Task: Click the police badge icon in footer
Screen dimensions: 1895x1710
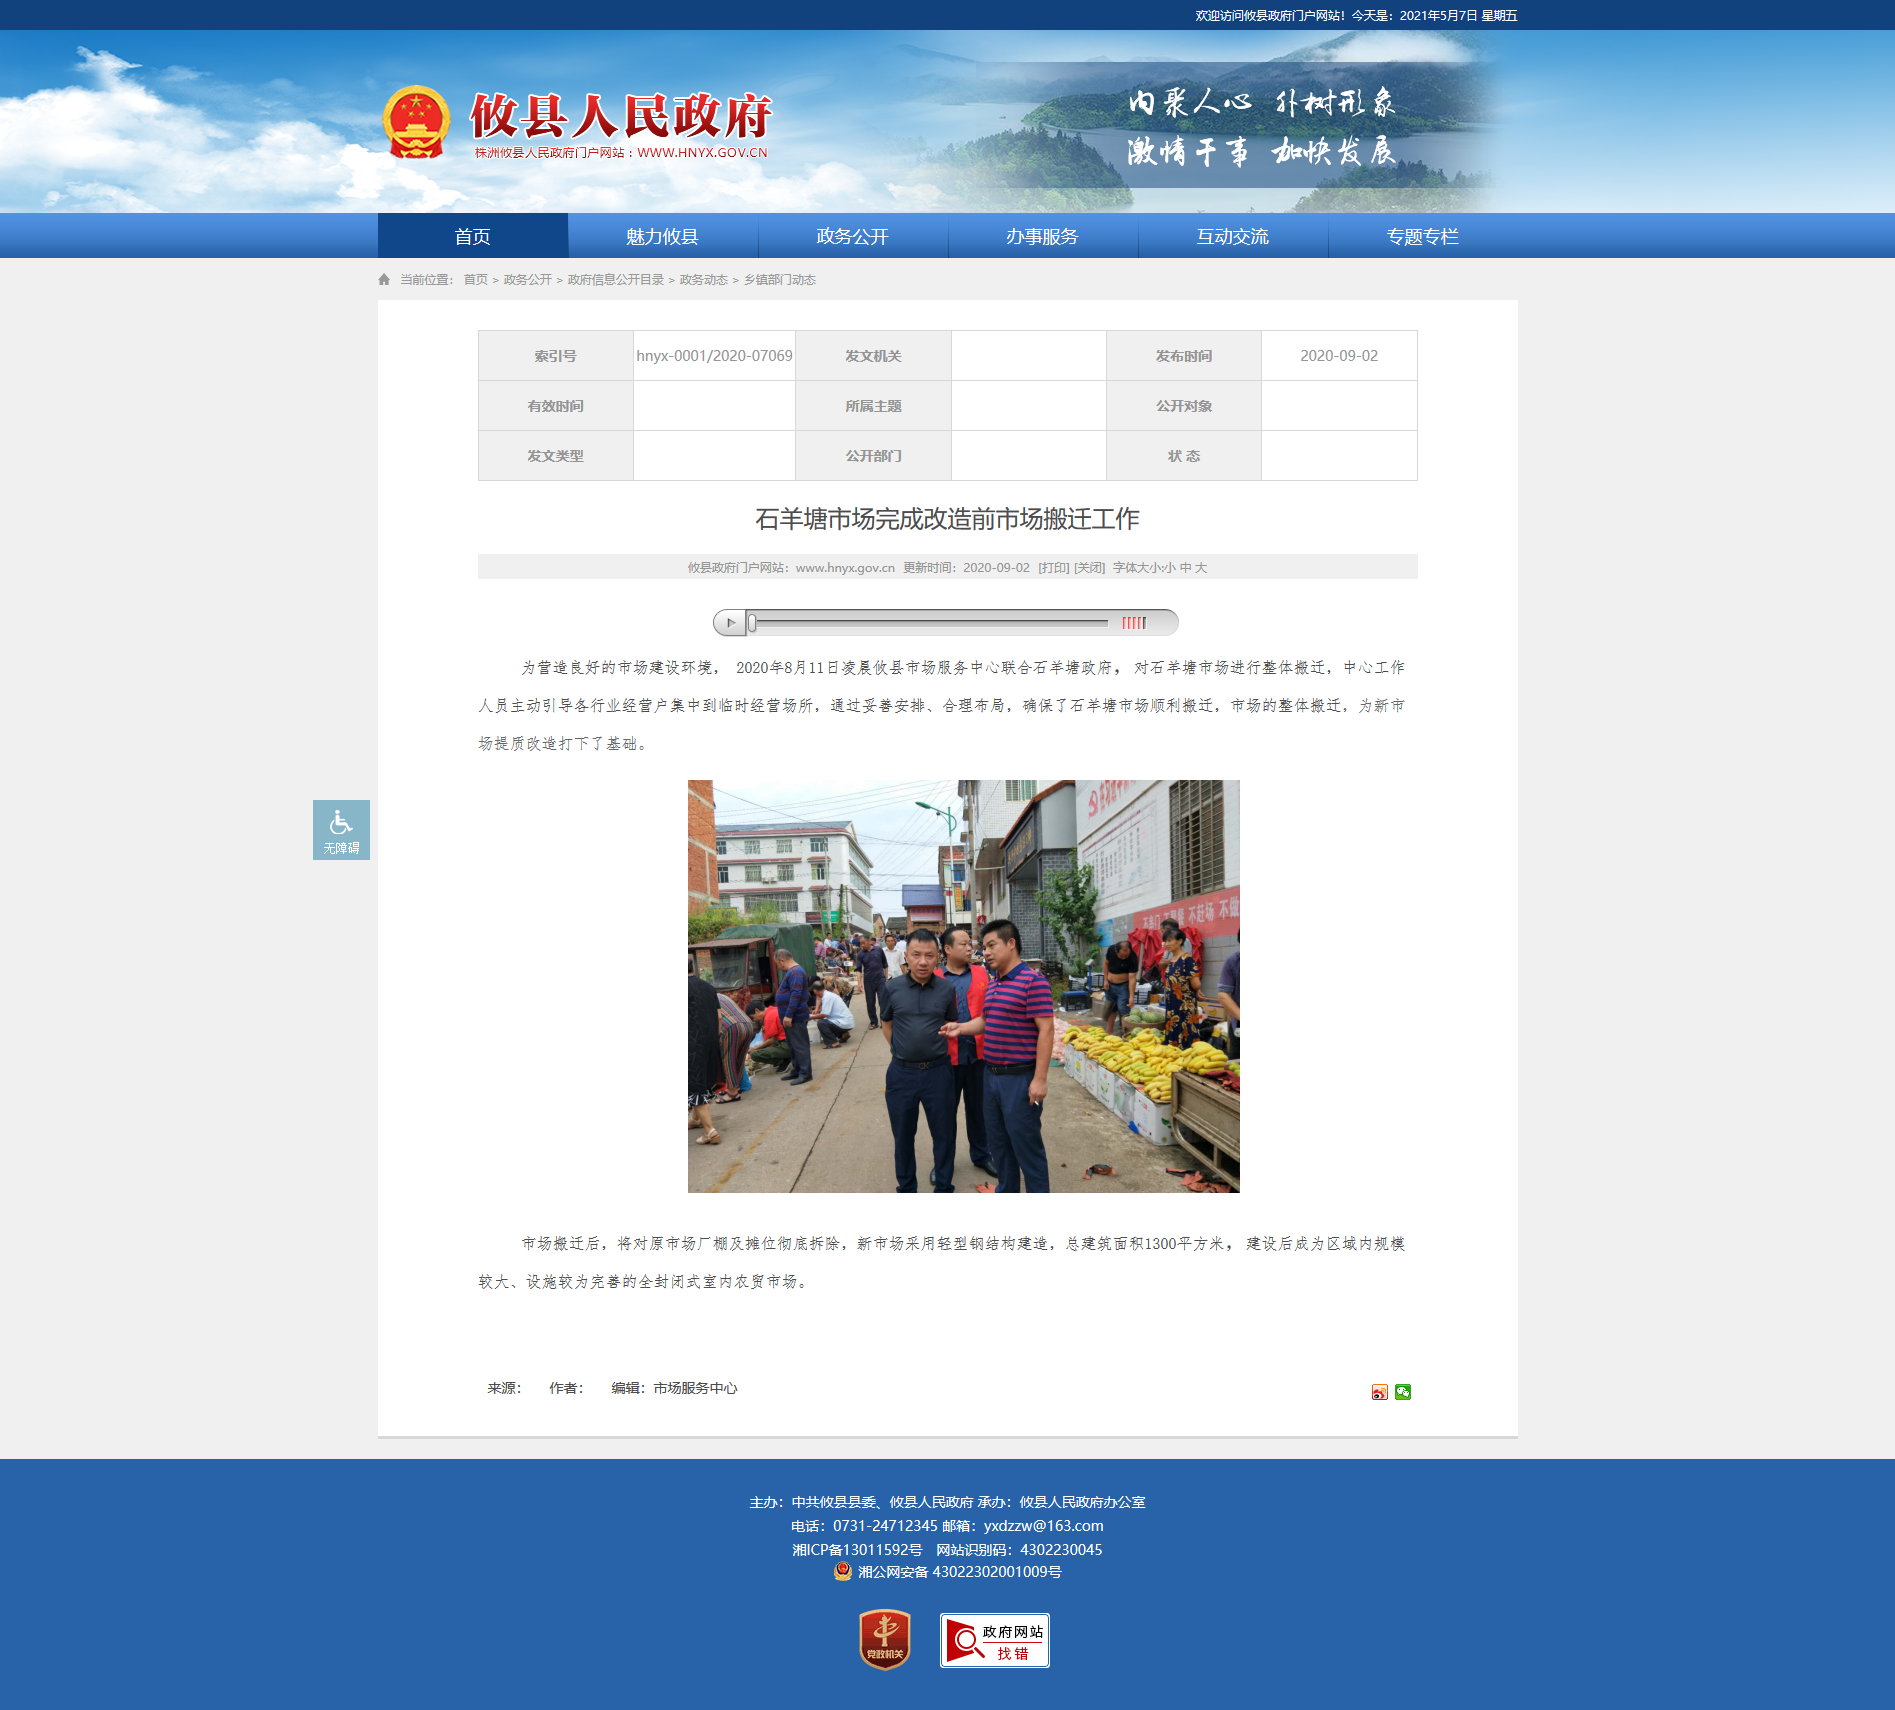Action: point(843,1571)
